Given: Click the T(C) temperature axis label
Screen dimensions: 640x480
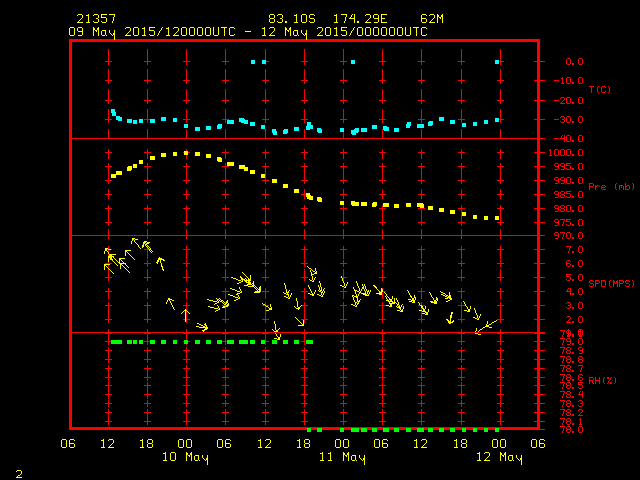Looking at the screenshot, I should 600,89.
